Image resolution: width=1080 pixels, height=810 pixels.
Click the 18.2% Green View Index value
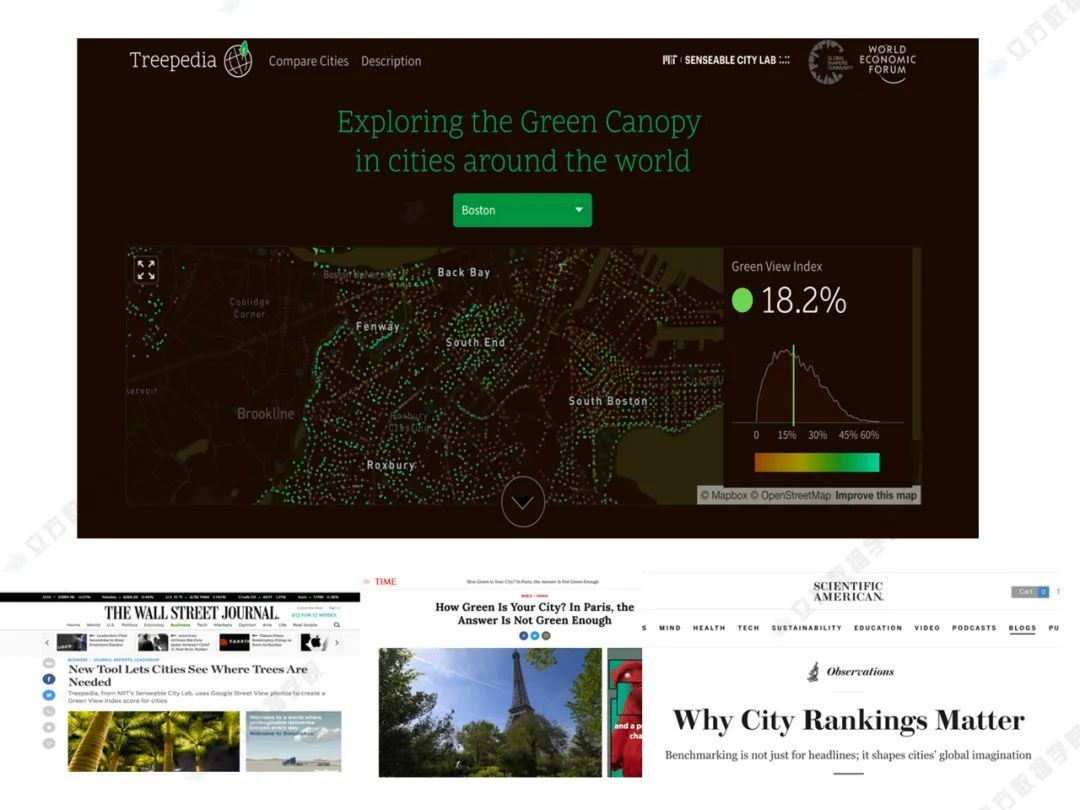(803, 300)
